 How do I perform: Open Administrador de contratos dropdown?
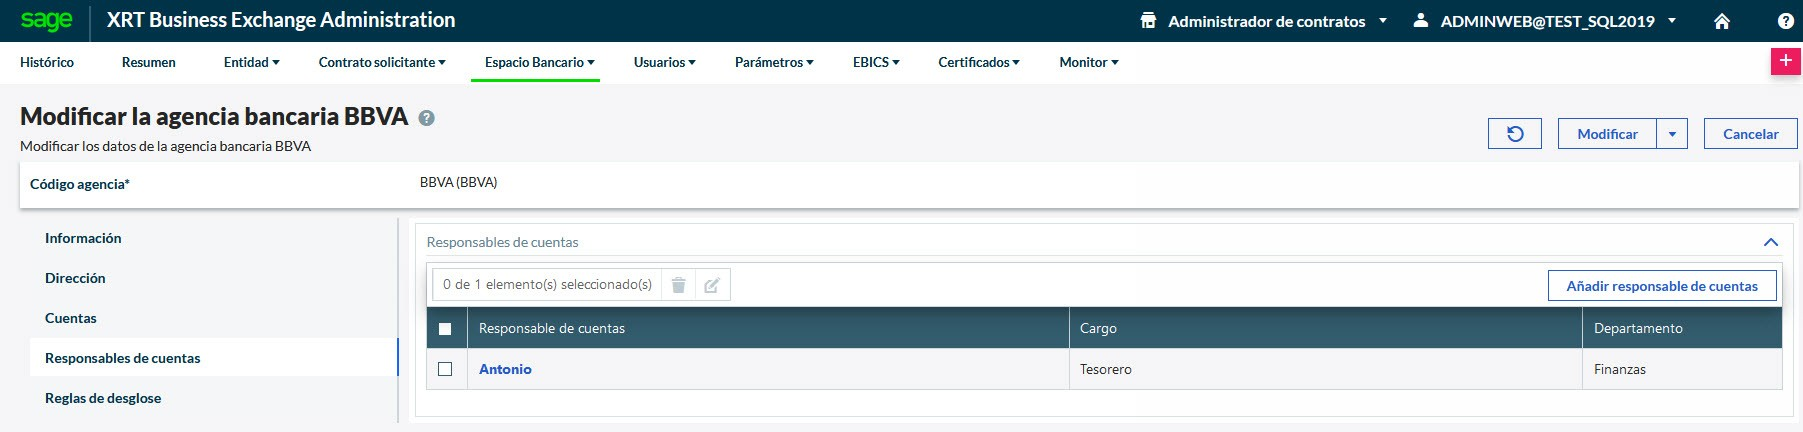1265,21
